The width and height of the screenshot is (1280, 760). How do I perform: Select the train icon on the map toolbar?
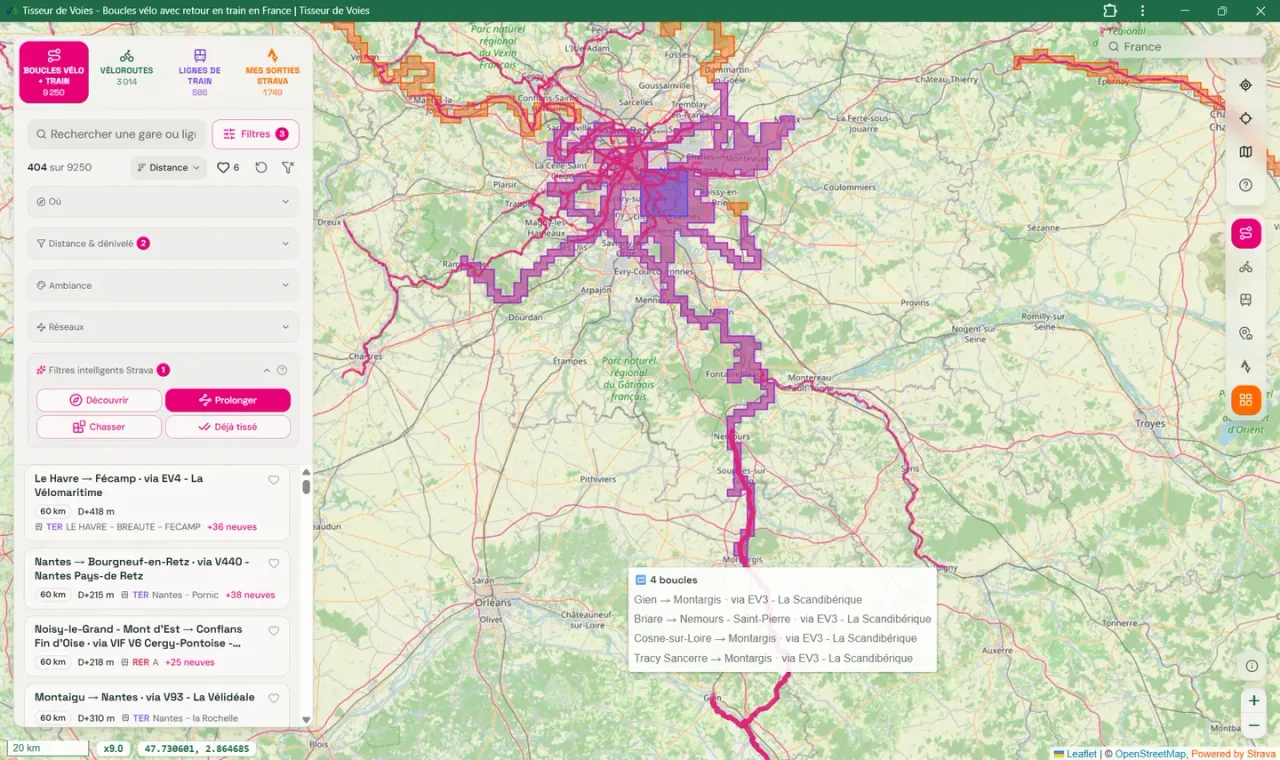[1246, 300]
